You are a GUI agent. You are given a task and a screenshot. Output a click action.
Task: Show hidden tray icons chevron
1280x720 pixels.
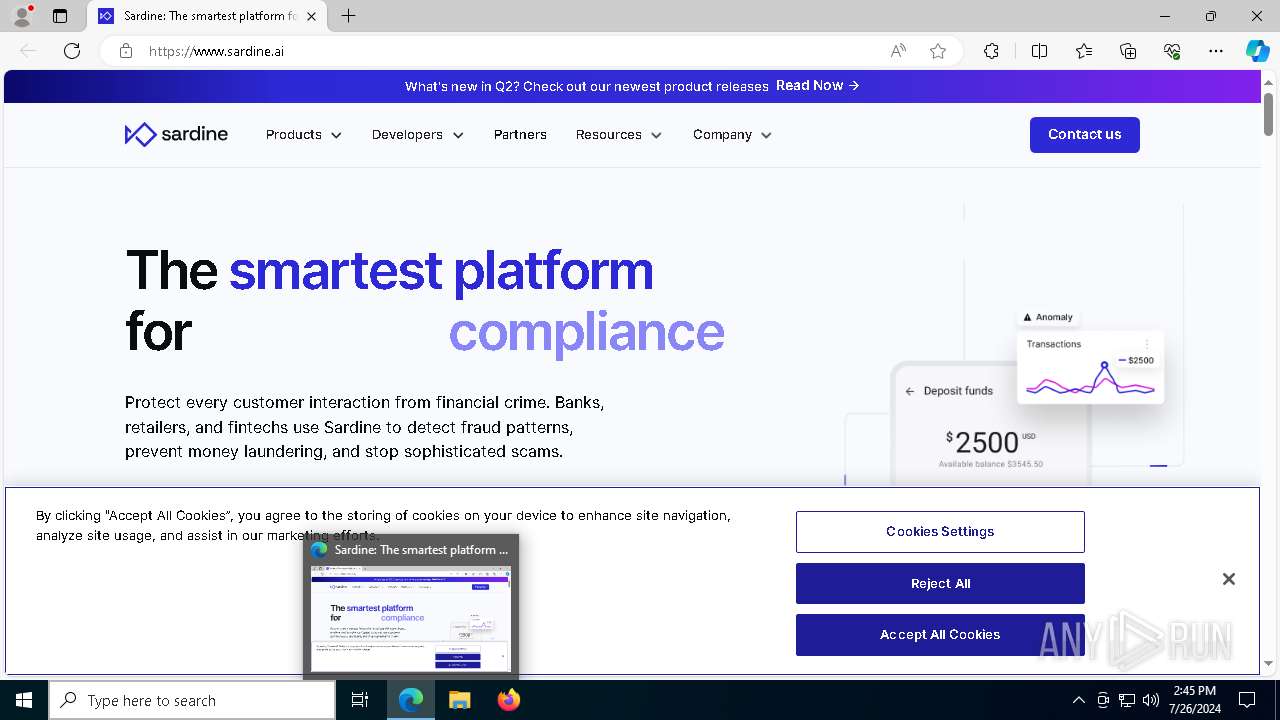(1078, 700)
